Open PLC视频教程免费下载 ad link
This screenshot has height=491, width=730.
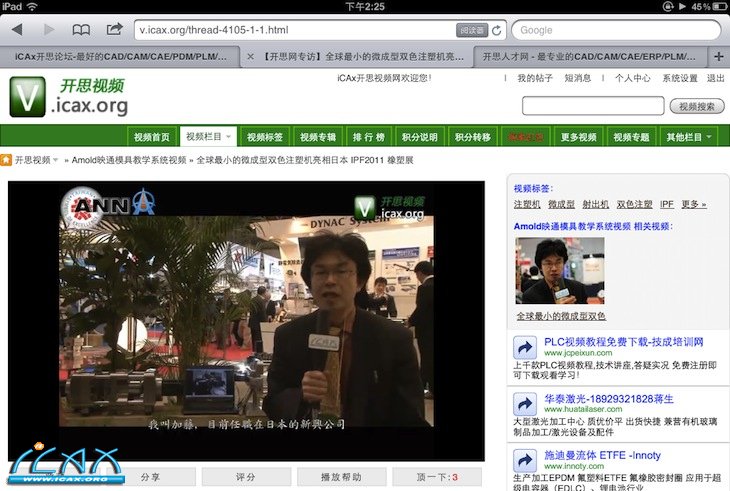click(624, 342)
